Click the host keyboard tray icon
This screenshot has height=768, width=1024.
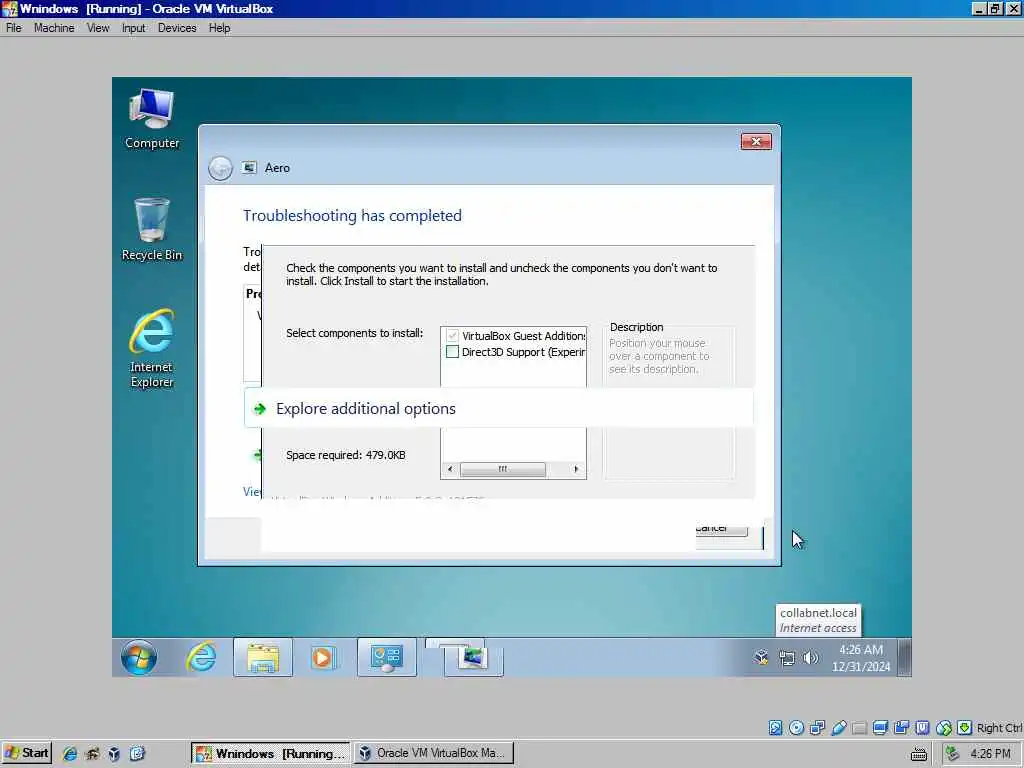click(919, 754)
